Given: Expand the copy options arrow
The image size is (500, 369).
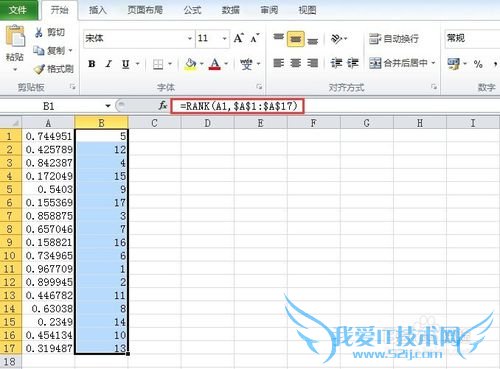Looking at the screenshot, I should (x=70, y=51).
